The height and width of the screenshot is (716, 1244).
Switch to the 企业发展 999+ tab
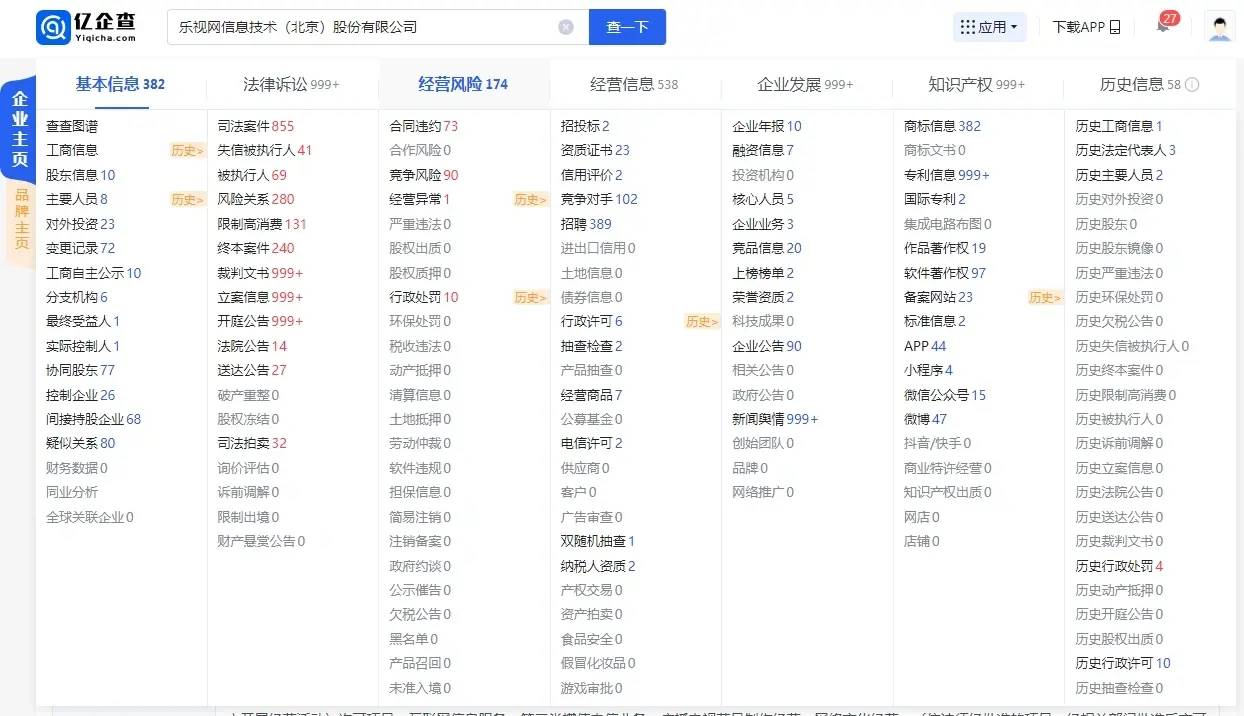[805, 84]
